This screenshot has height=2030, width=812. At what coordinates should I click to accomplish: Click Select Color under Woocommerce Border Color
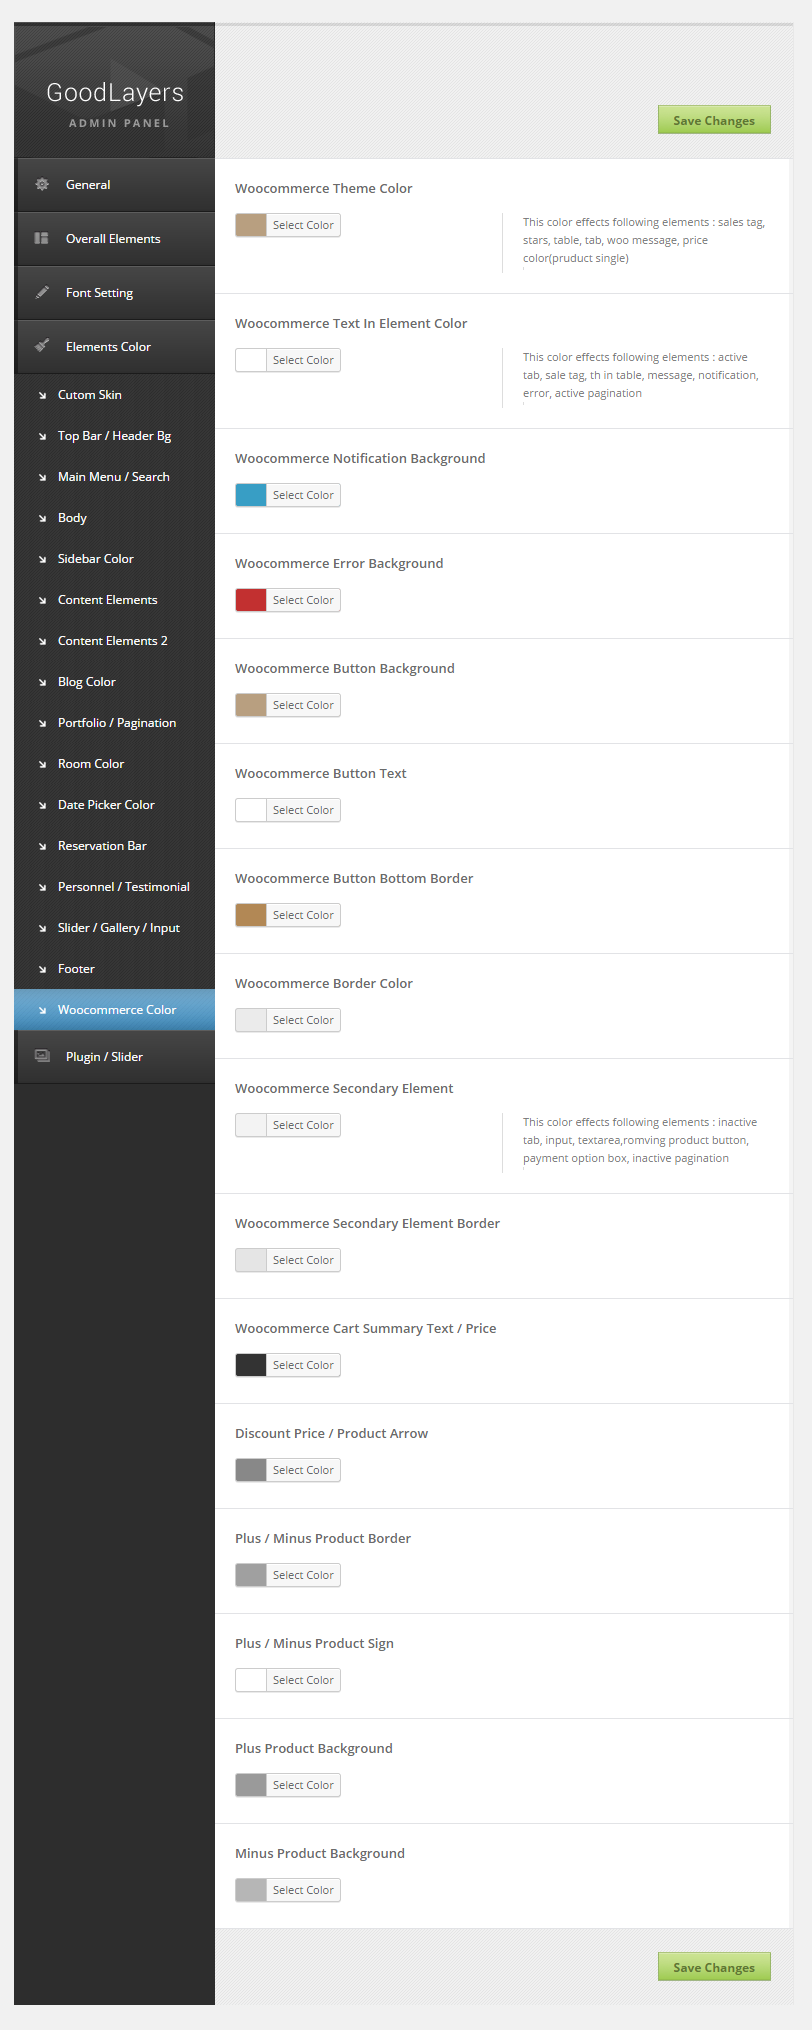[303, 1020]
